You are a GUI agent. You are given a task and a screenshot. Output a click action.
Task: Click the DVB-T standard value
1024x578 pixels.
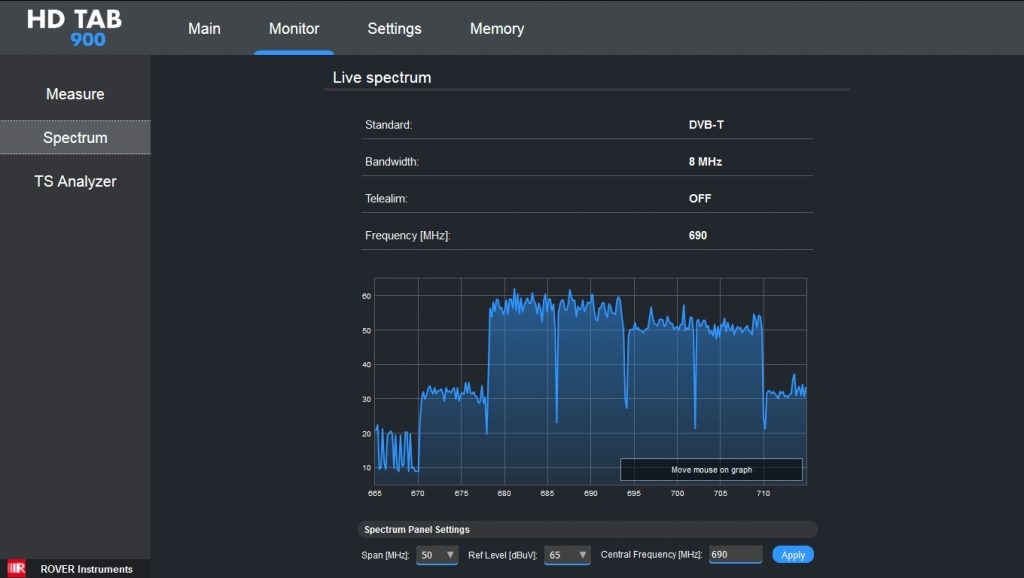(x=706, y=125)
